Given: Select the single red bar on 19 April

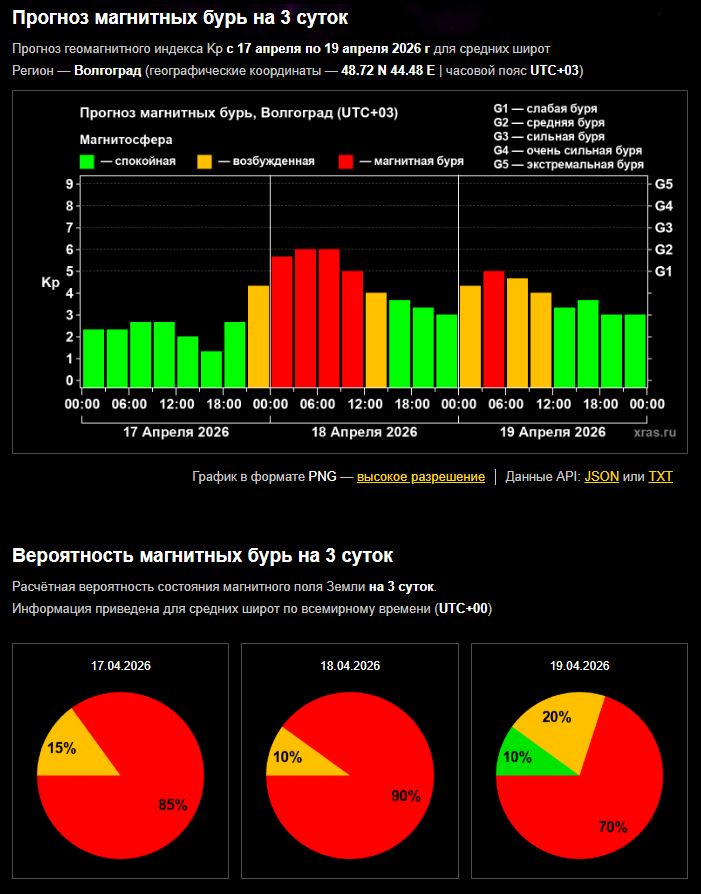Looking at the screenshot, I should point(493,328).
